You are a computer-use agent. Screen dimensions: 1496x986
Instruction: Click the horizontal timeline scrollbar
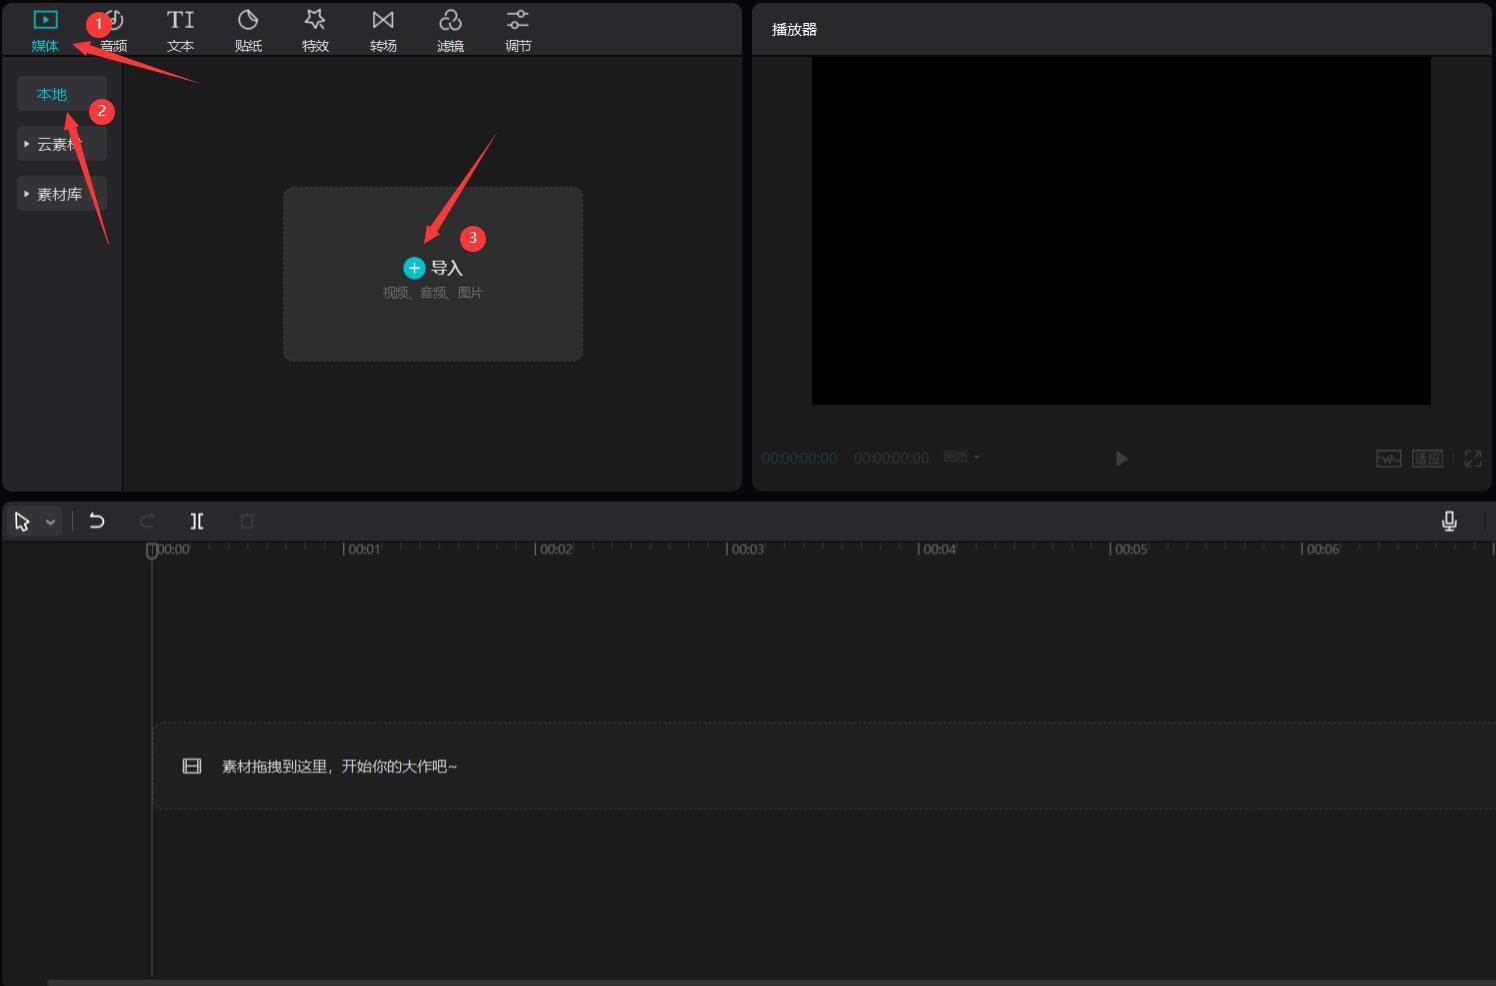click(770, 982)
